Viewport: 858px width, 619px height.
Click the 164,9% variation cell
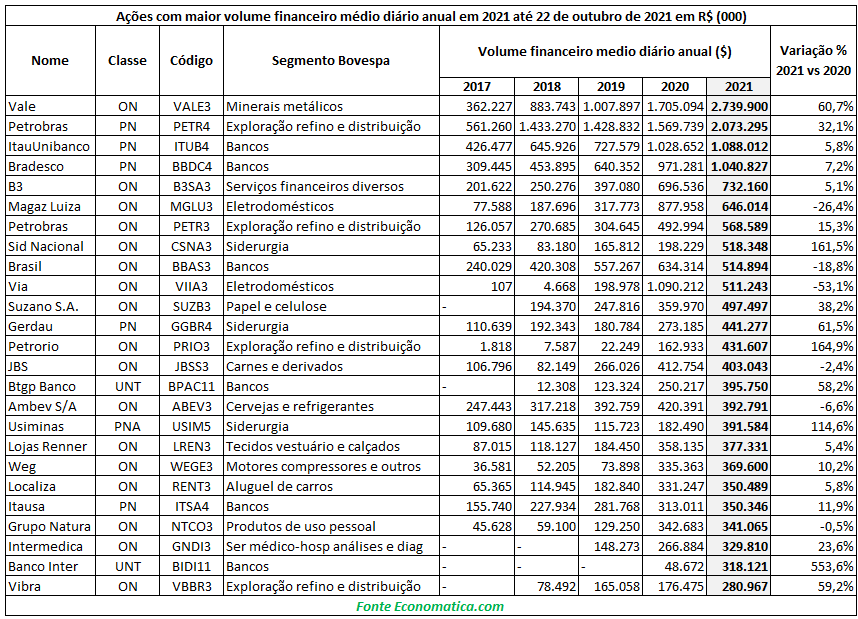tap(813, 346)
